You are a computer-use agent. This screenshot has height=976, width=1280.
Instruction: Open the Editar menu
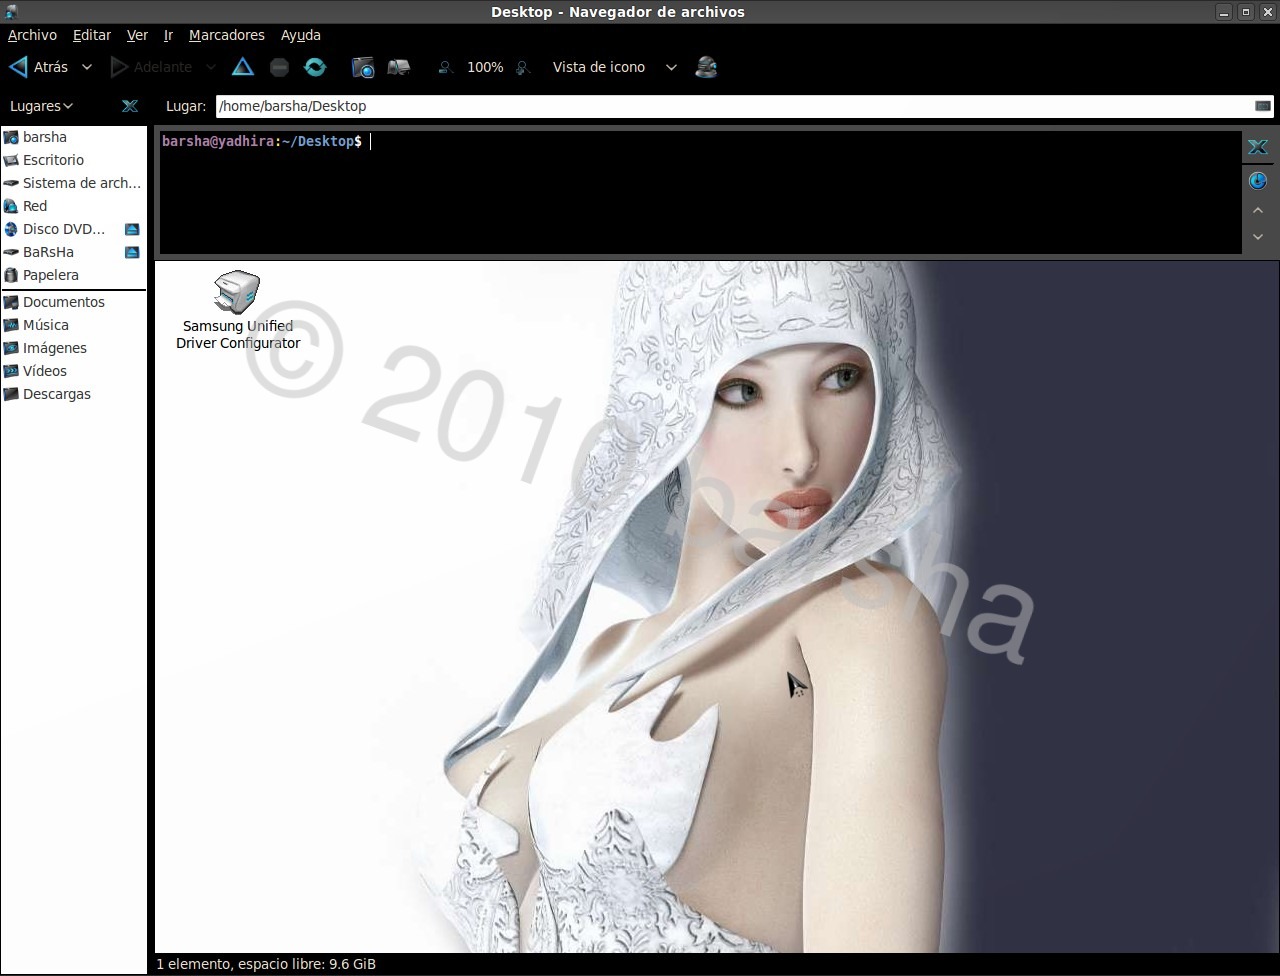[x=91, y=35]
